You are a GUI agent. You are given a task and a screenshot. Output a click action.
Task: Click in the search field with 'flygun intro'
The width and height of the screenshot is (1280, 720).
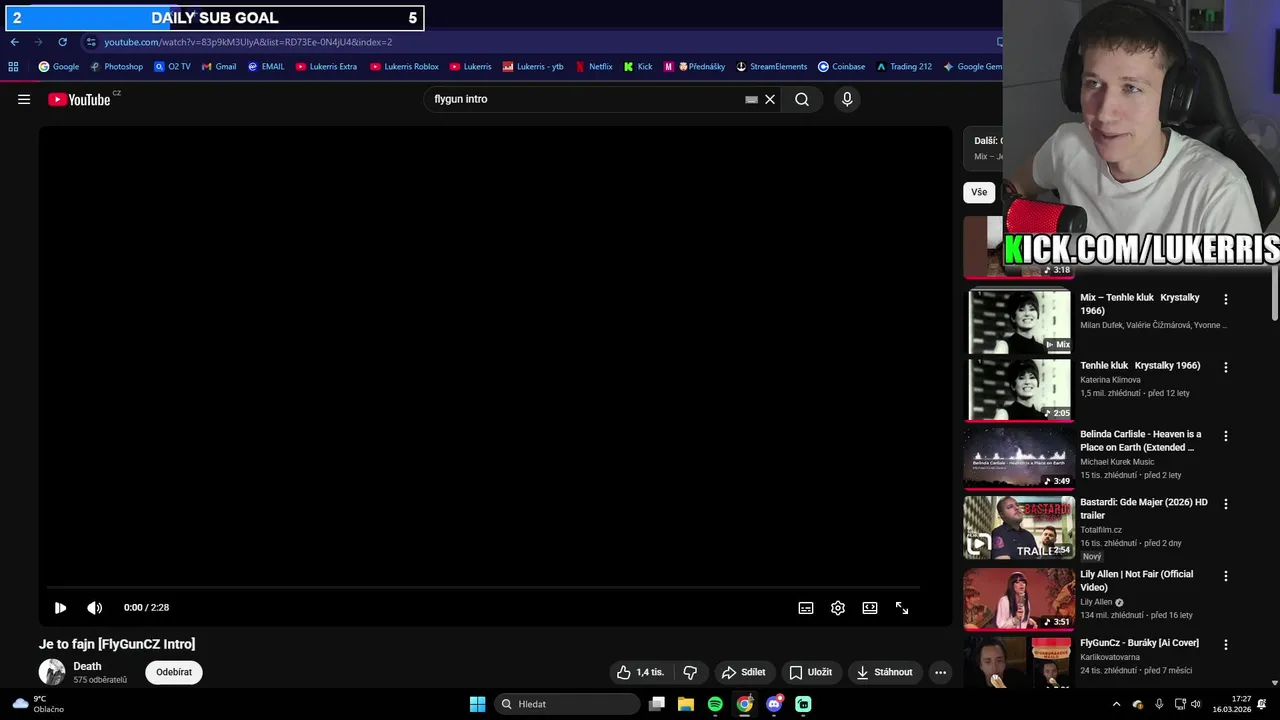tap(585, 99)
